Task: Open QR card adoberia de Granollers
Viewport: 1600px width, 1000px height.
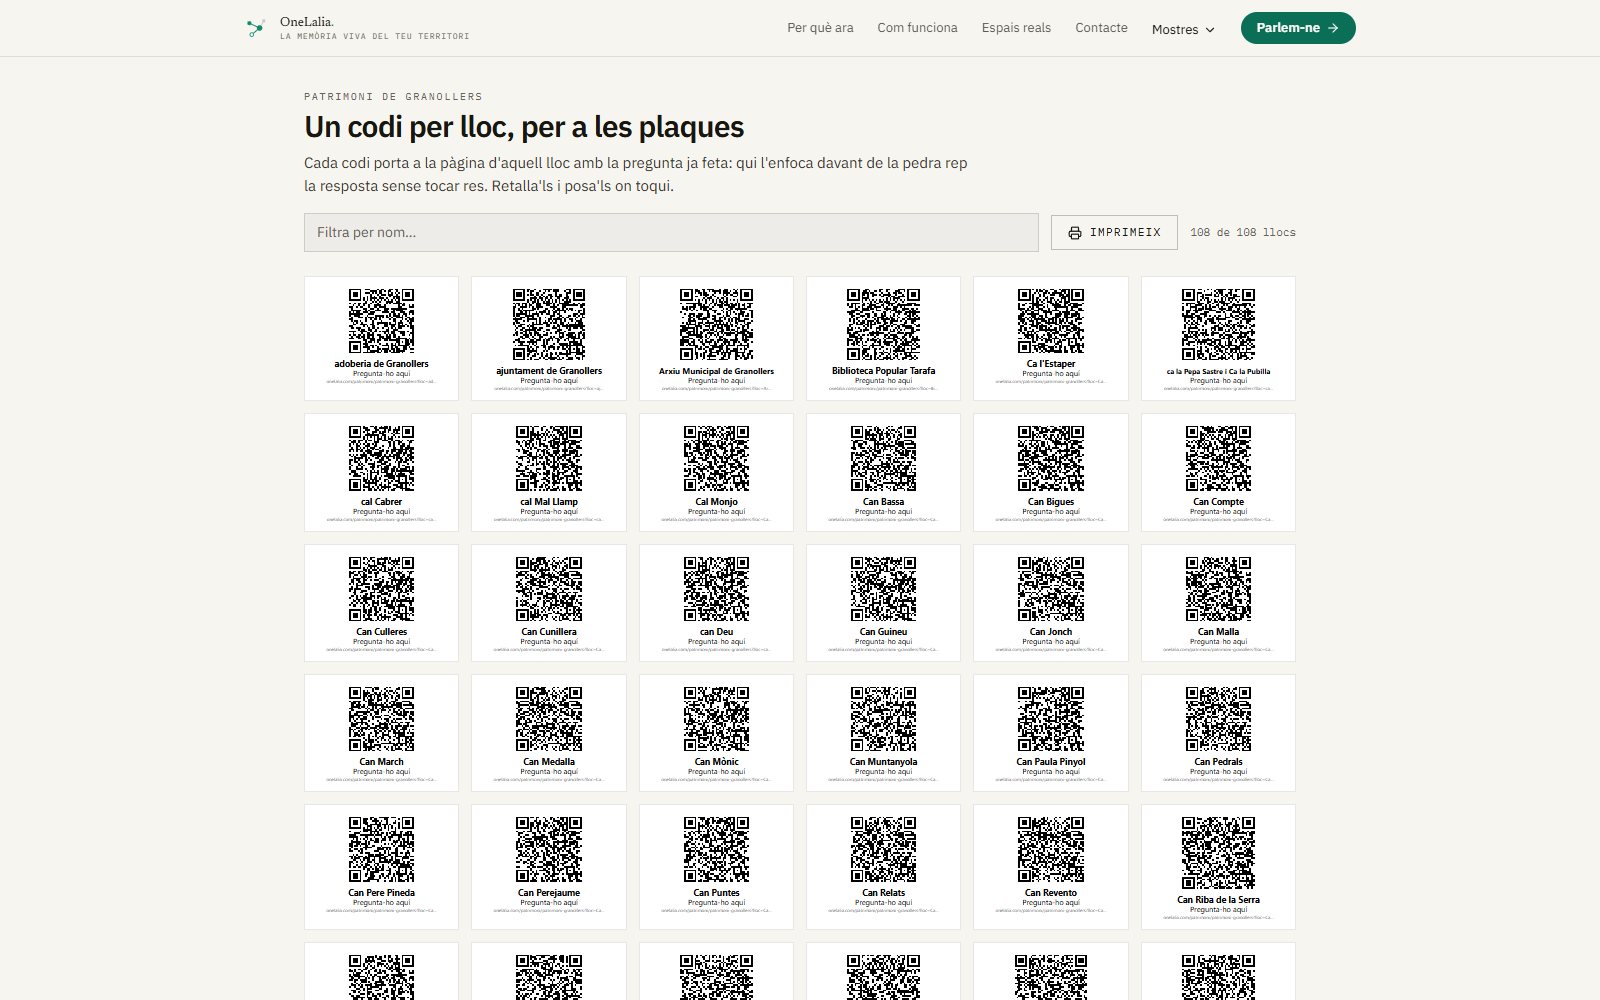Action: click(381, 338)
